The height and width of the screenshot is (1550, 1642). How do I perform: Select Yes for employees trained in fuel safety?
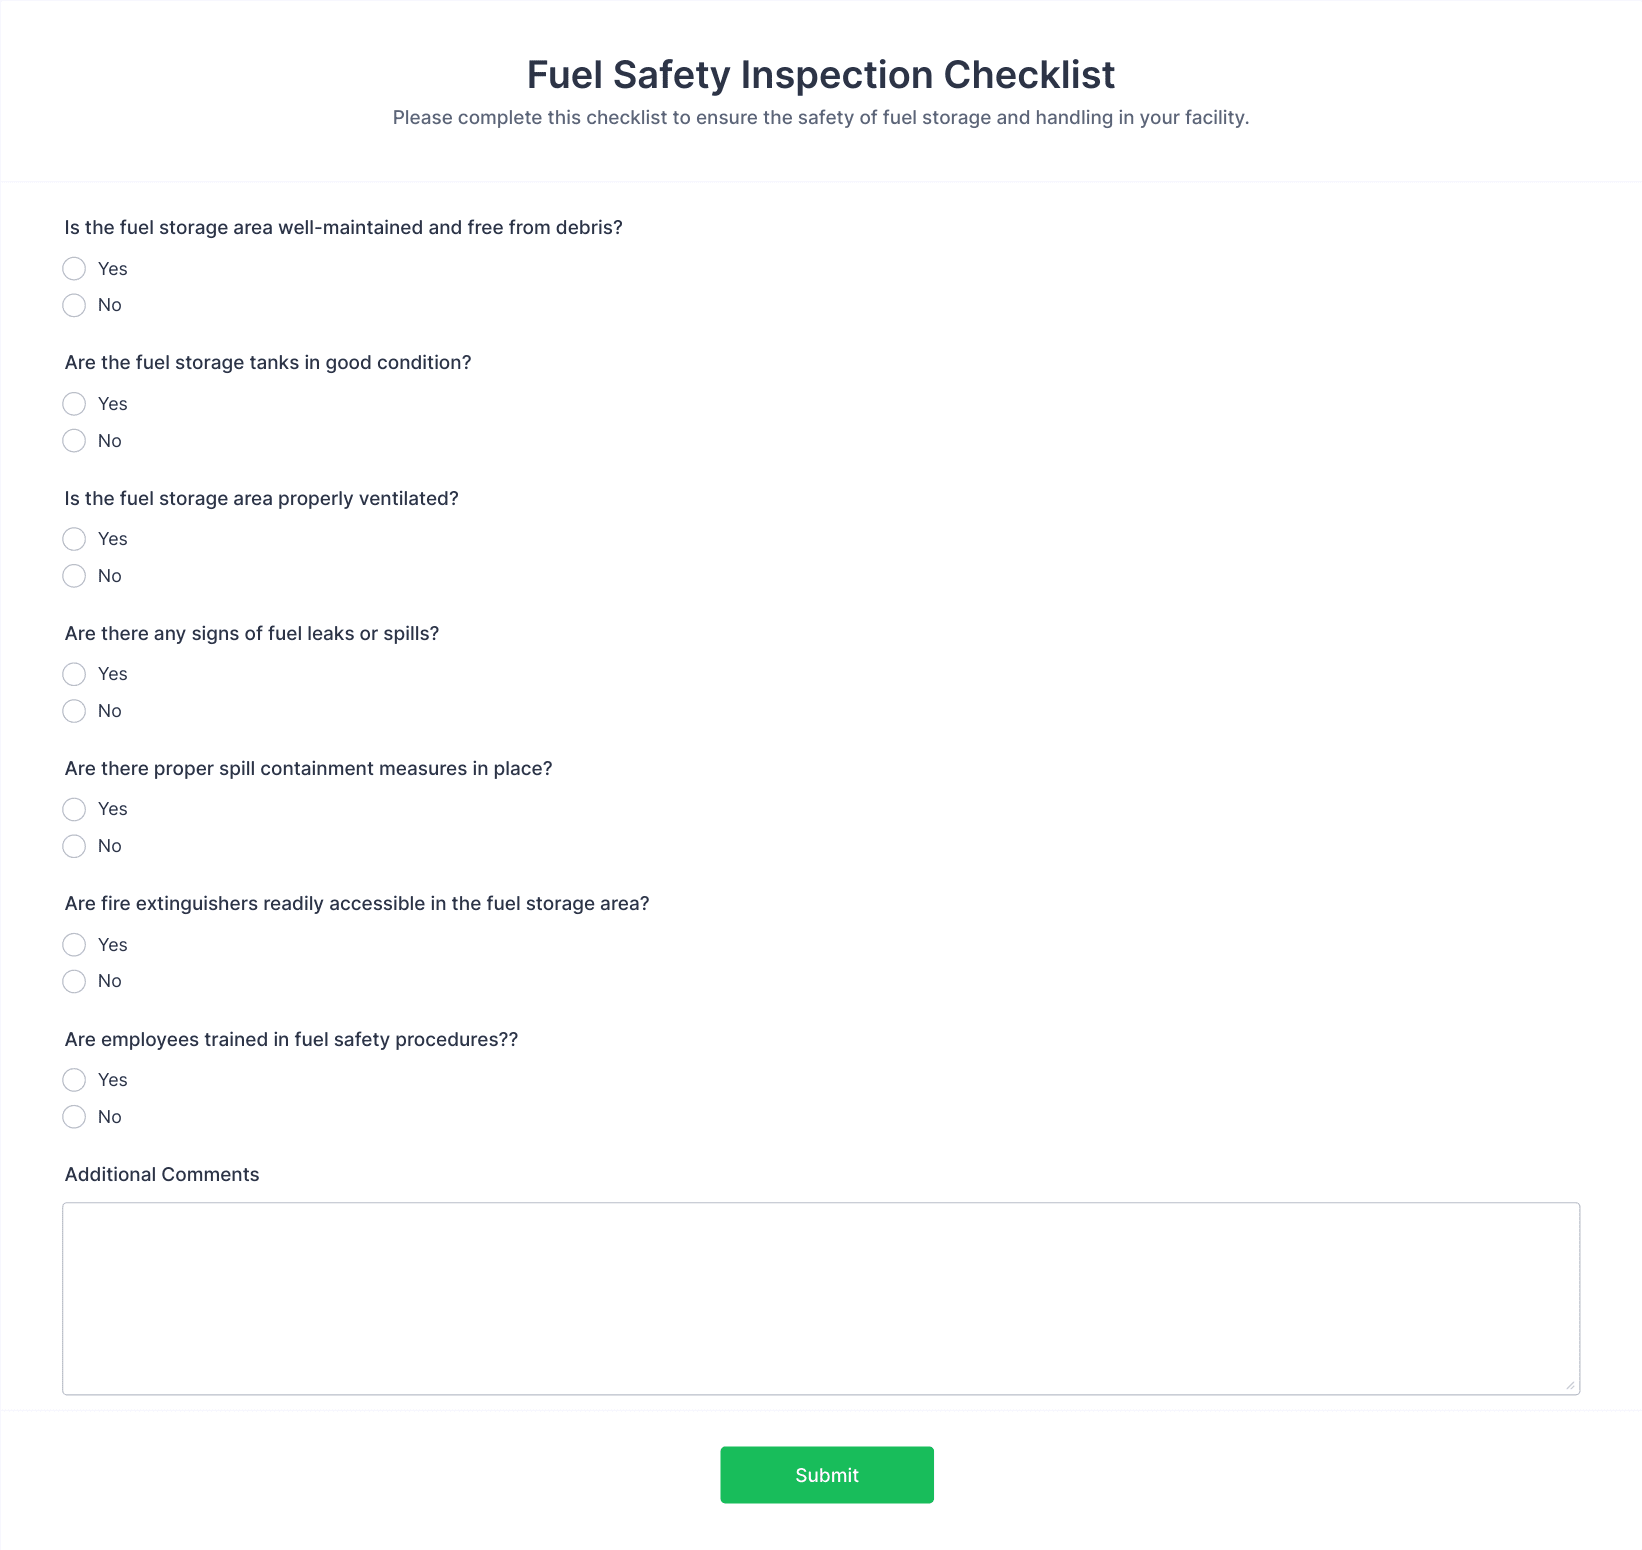coord(74,1080)
